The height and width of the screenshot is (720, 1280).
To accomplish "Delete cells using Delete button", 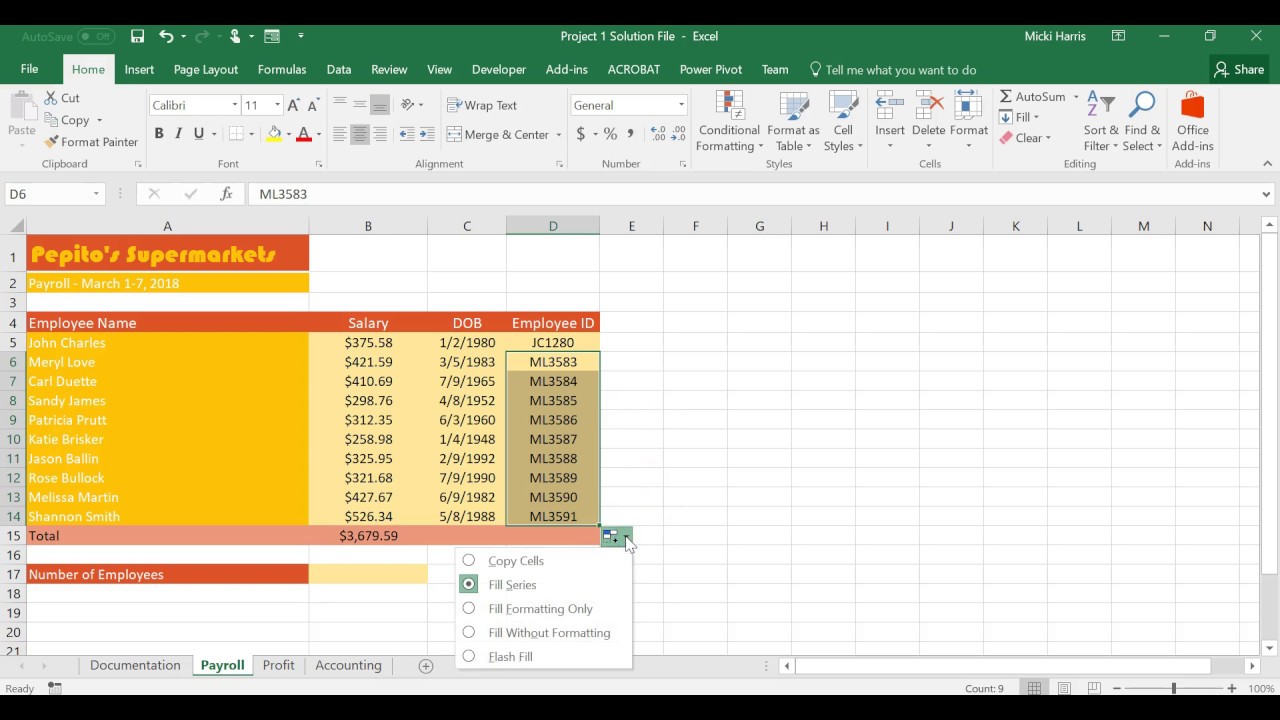I will (x=928, y=121).
